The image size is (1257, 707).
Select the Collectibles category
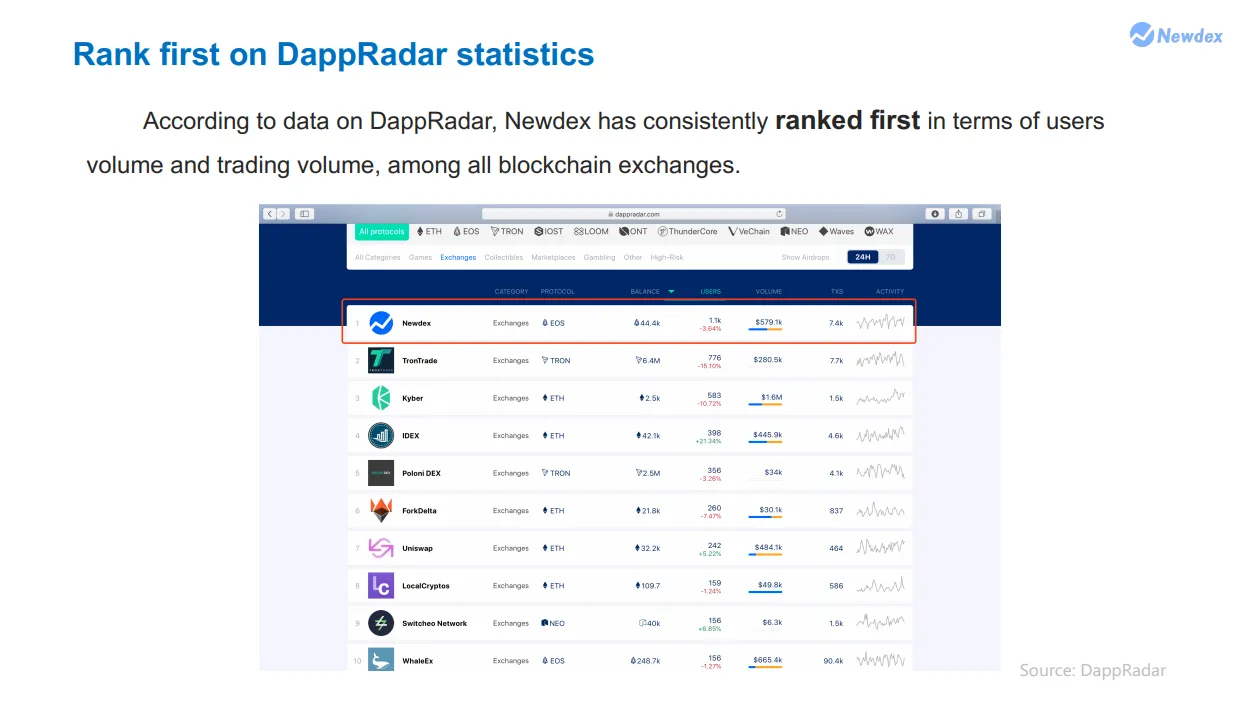(504, 258)
